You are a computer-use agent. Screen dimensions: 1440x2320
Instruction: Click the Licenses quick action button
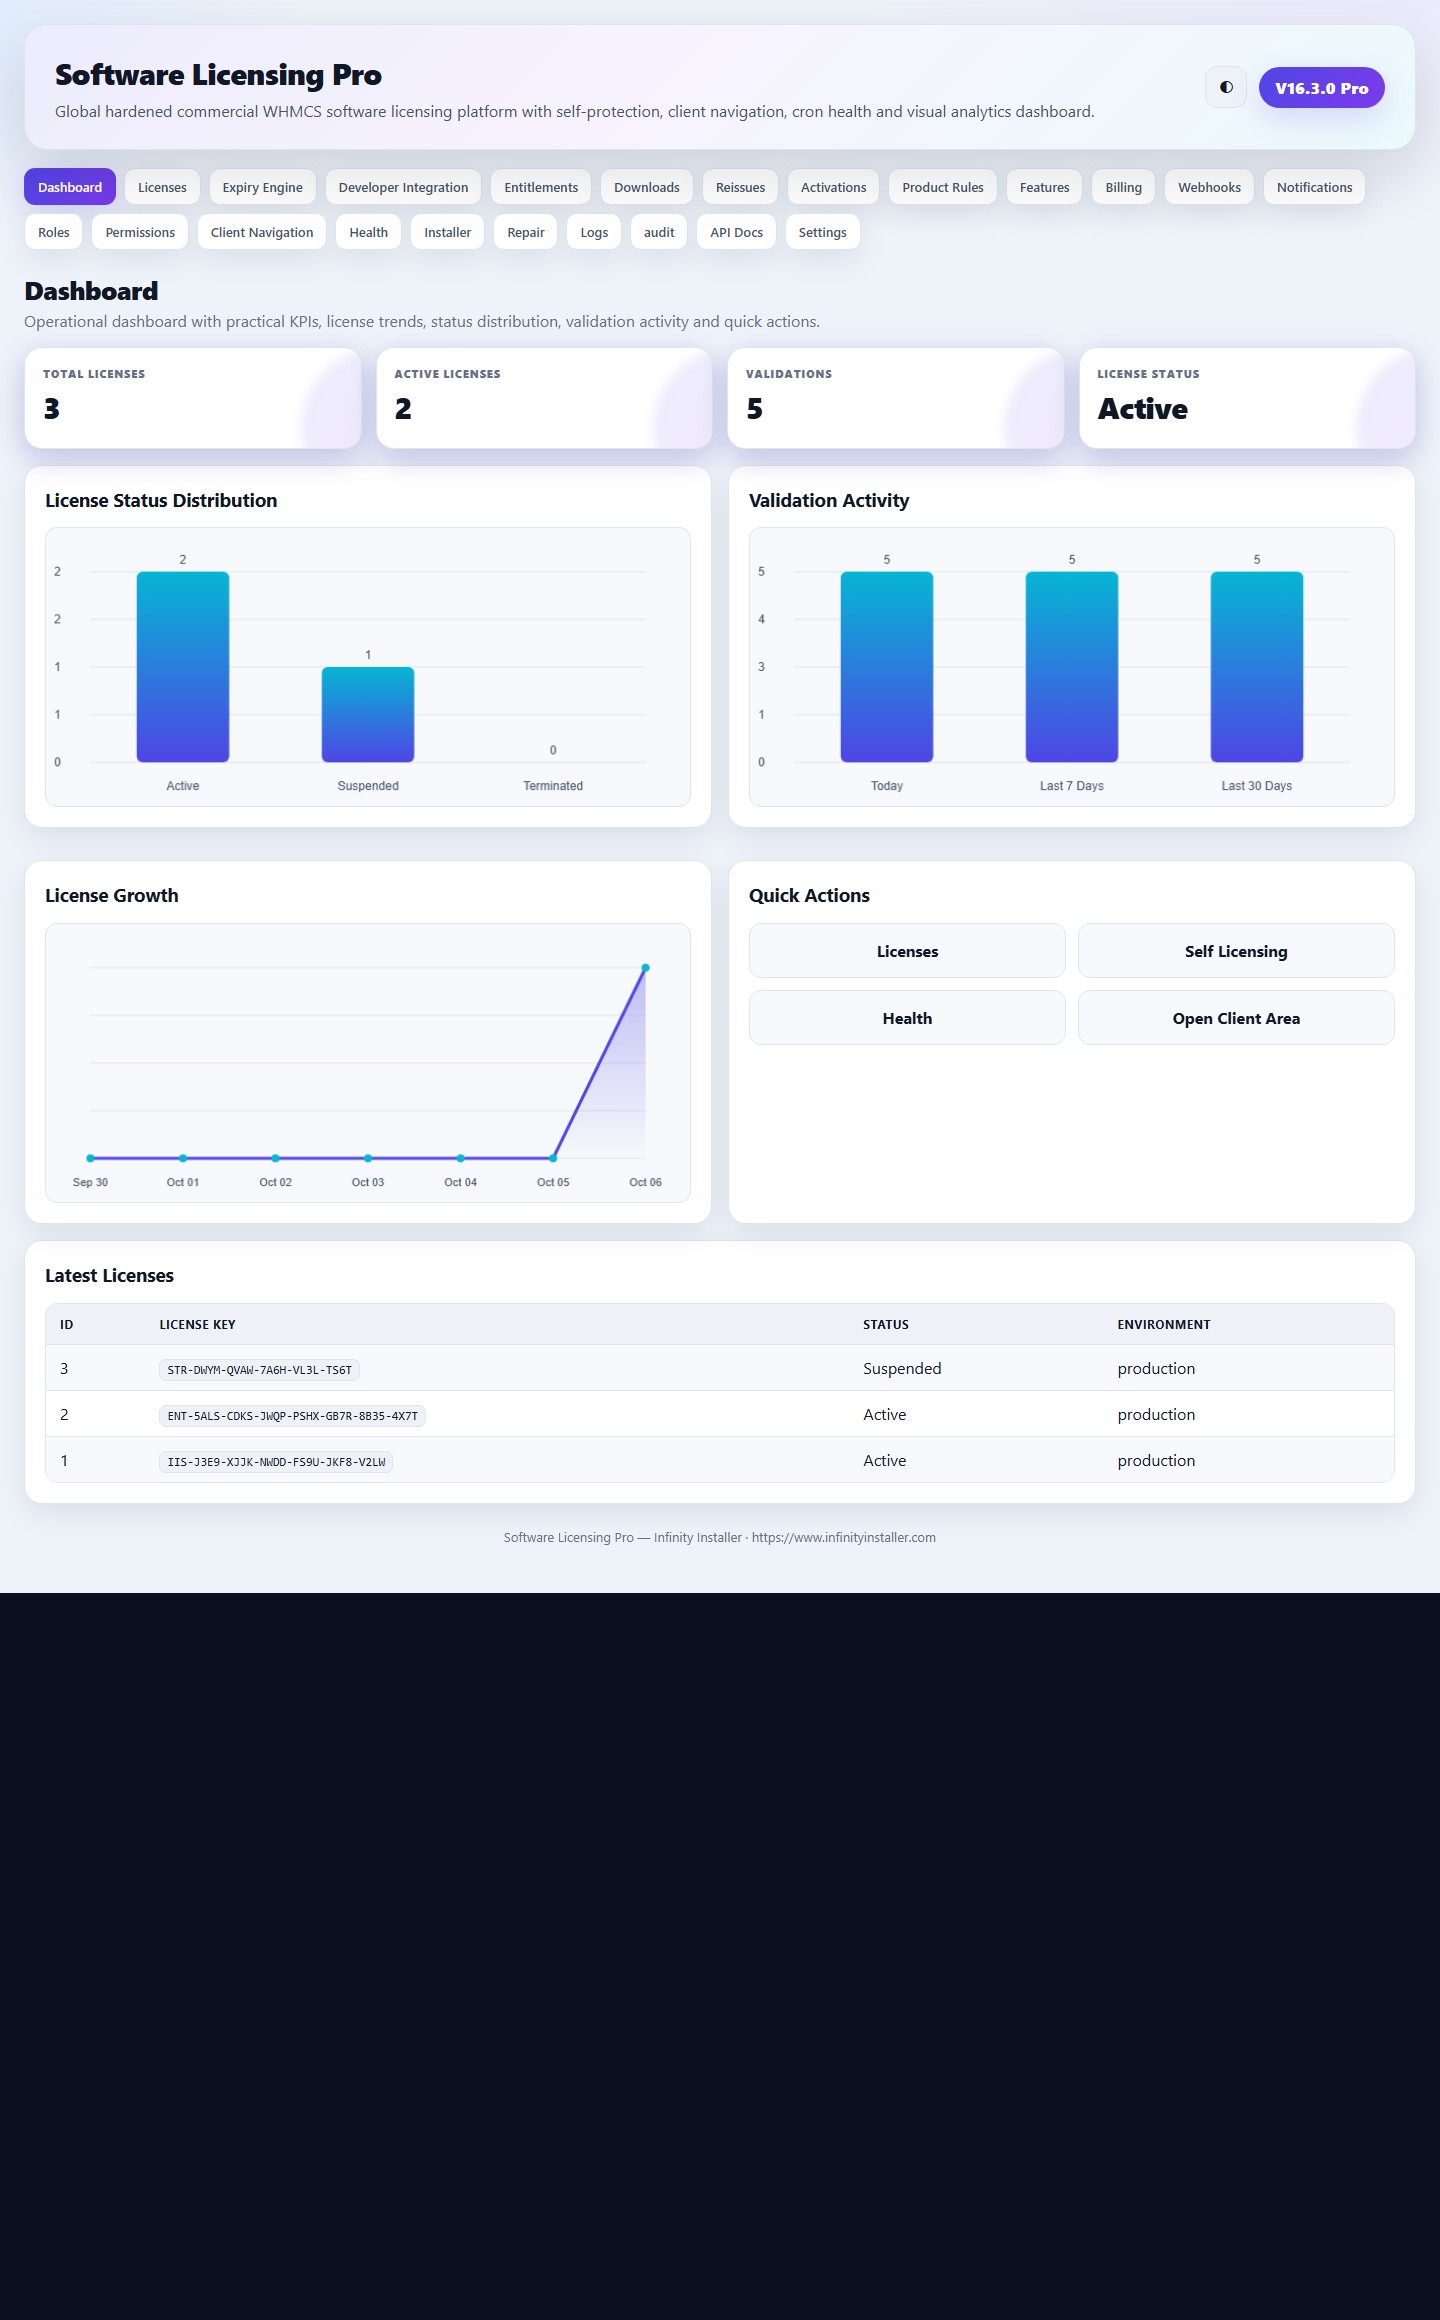(x=907, y=951)
